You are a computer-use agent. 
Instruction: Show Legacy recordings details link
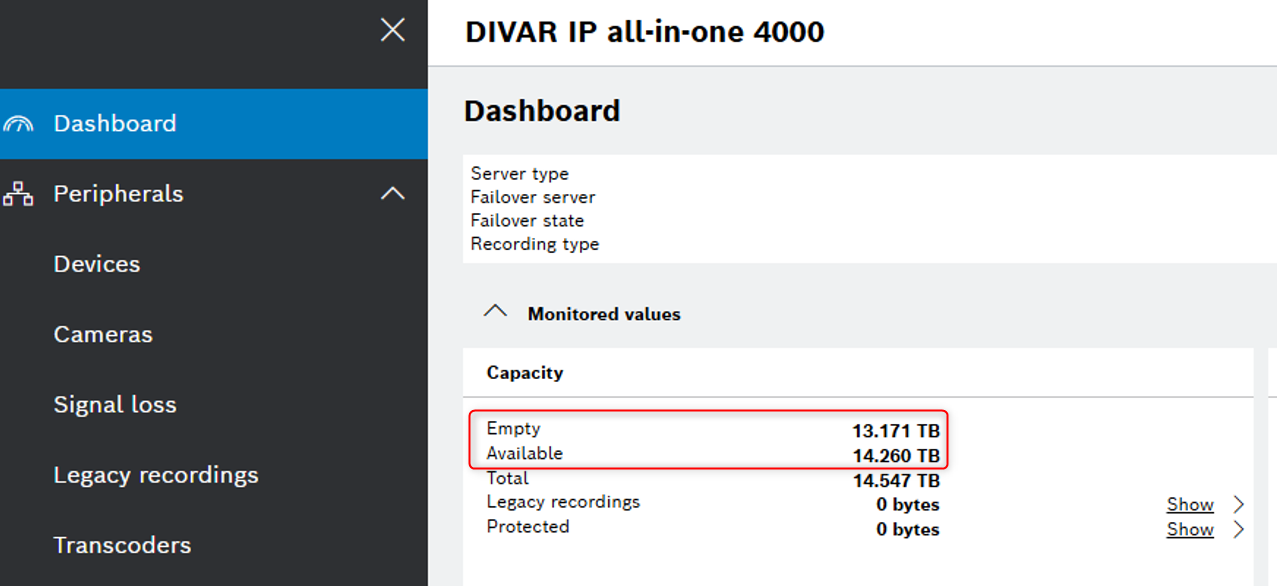1190,504
